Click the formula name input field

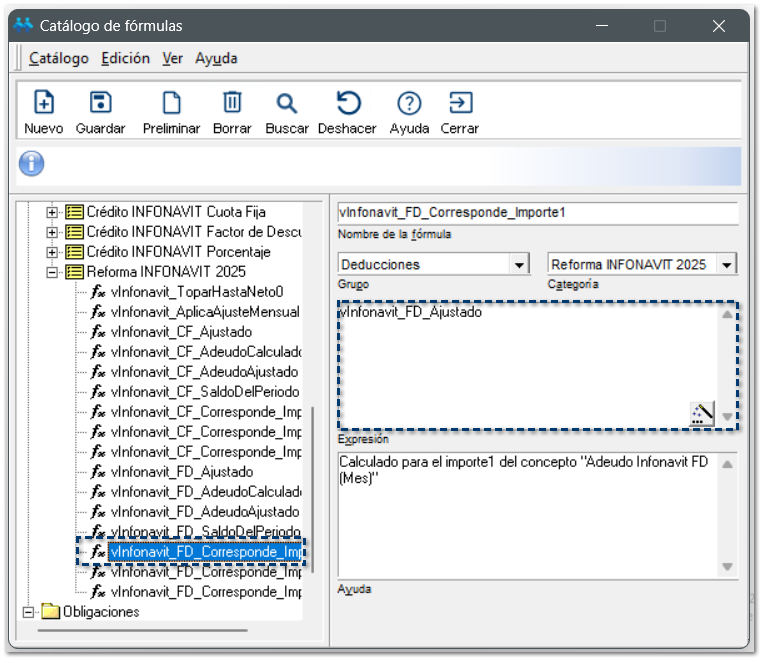[537, 213]
